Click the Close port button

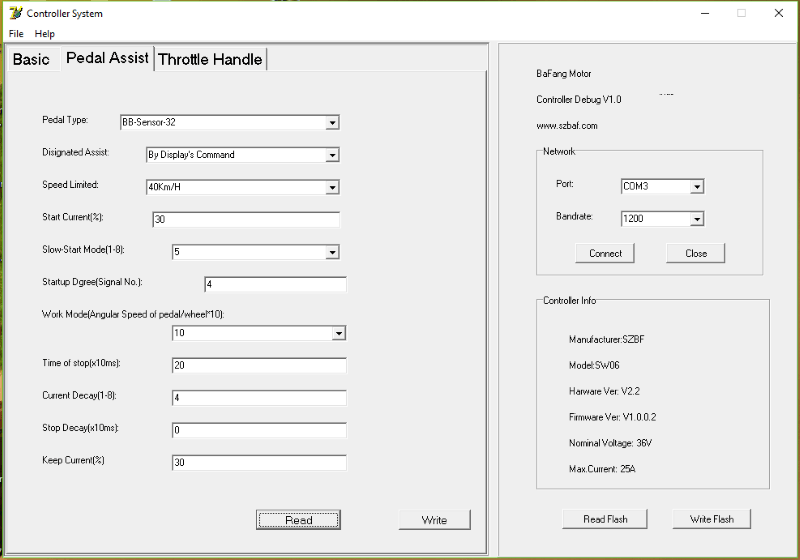tap(696, 253)
